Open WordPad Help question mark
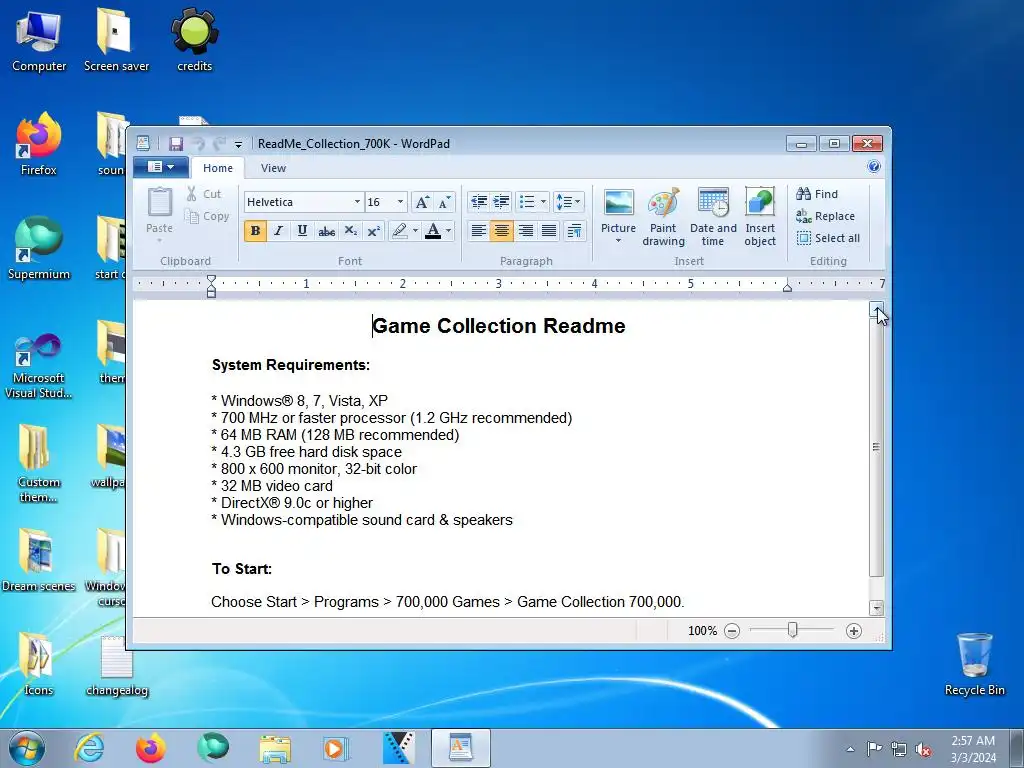This screenshot has width=1024, height=768. point(874,167)
